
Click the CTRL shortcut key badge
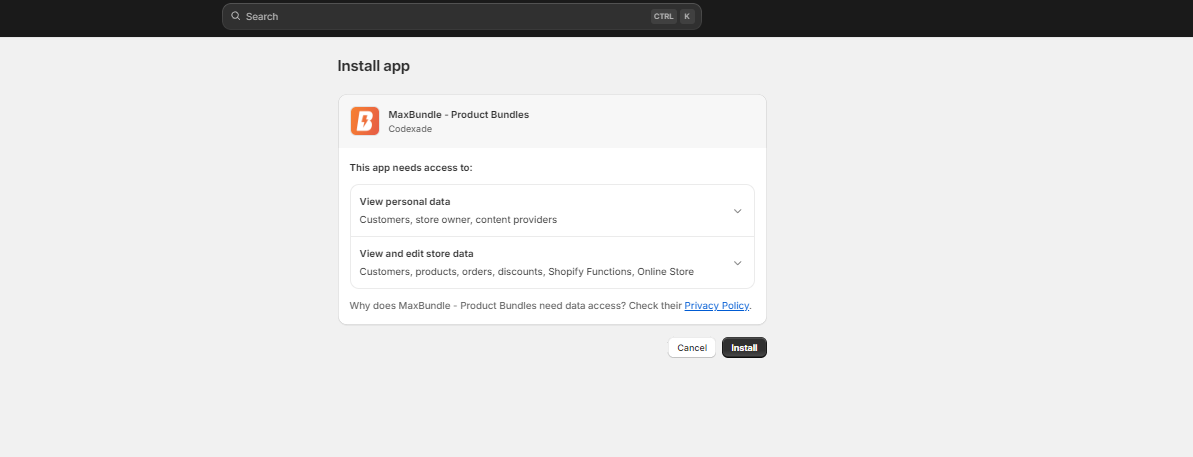(664, 16)
